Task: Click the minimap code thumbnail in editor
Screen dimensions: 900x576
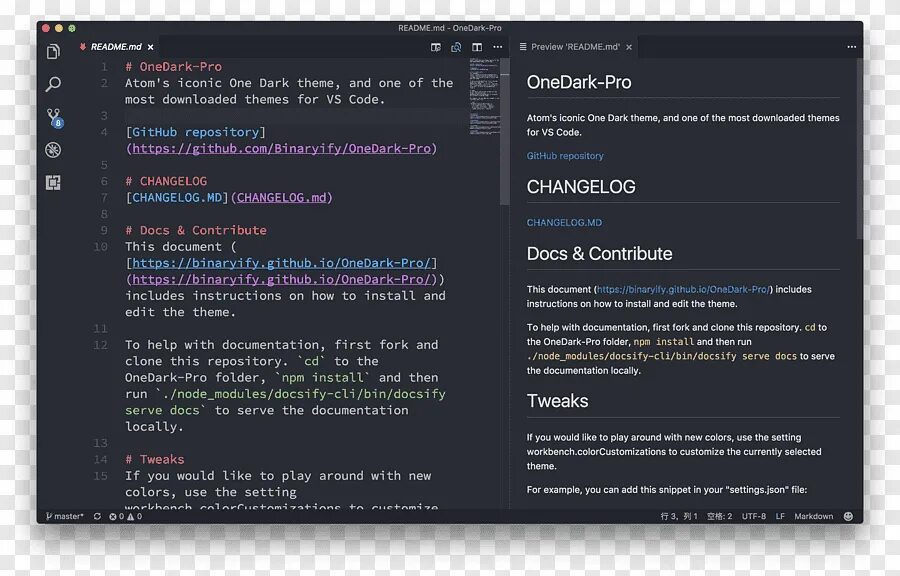Action: click(484, 96)
